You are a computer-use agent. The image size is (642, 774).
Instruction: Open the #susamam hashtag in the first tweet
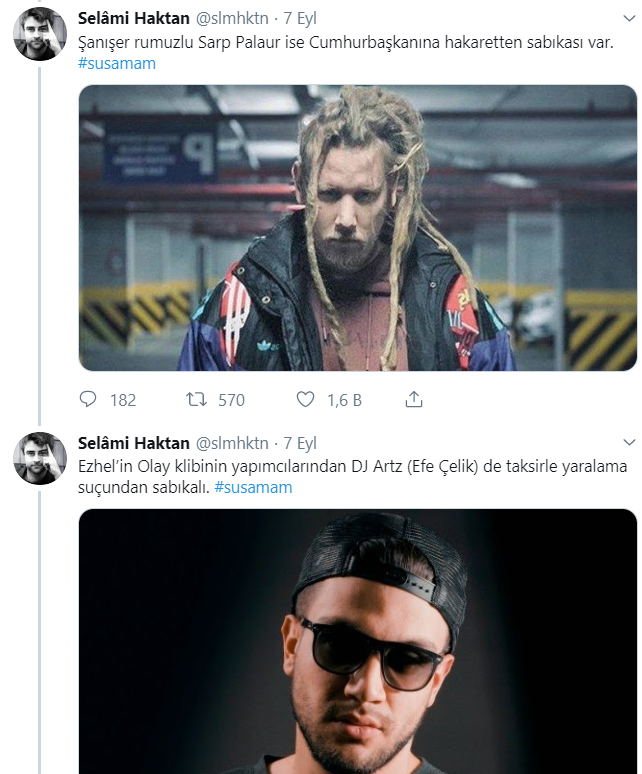[116, 64]
